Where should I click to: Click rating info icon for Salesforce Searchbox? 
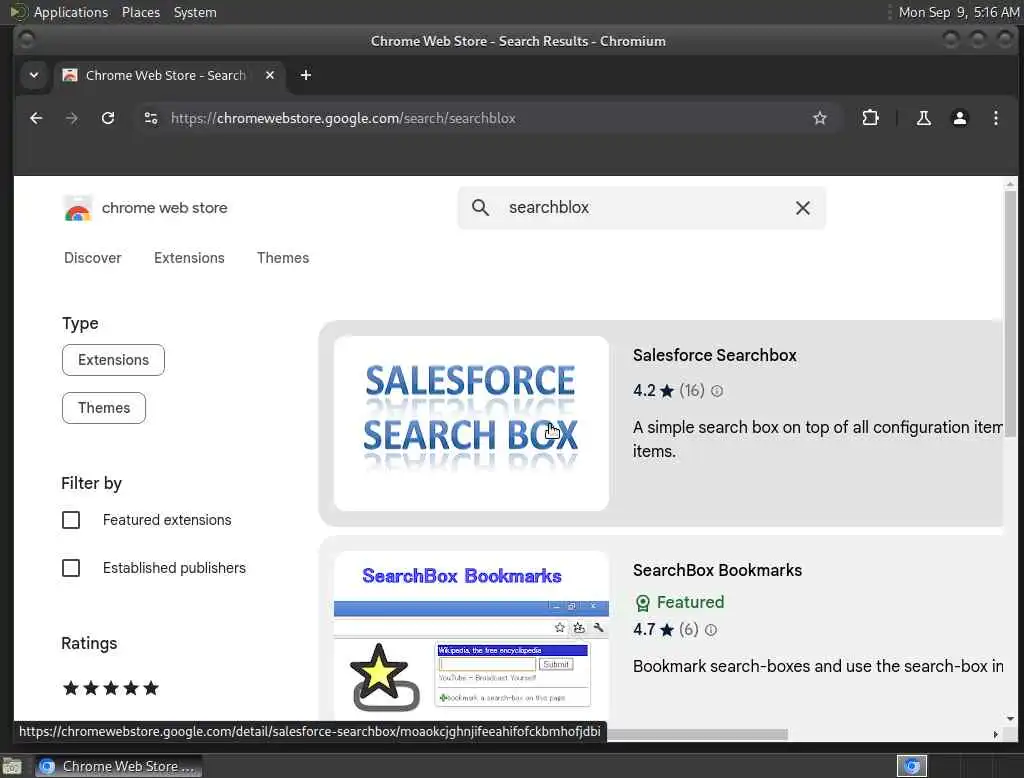coord(716,391)
